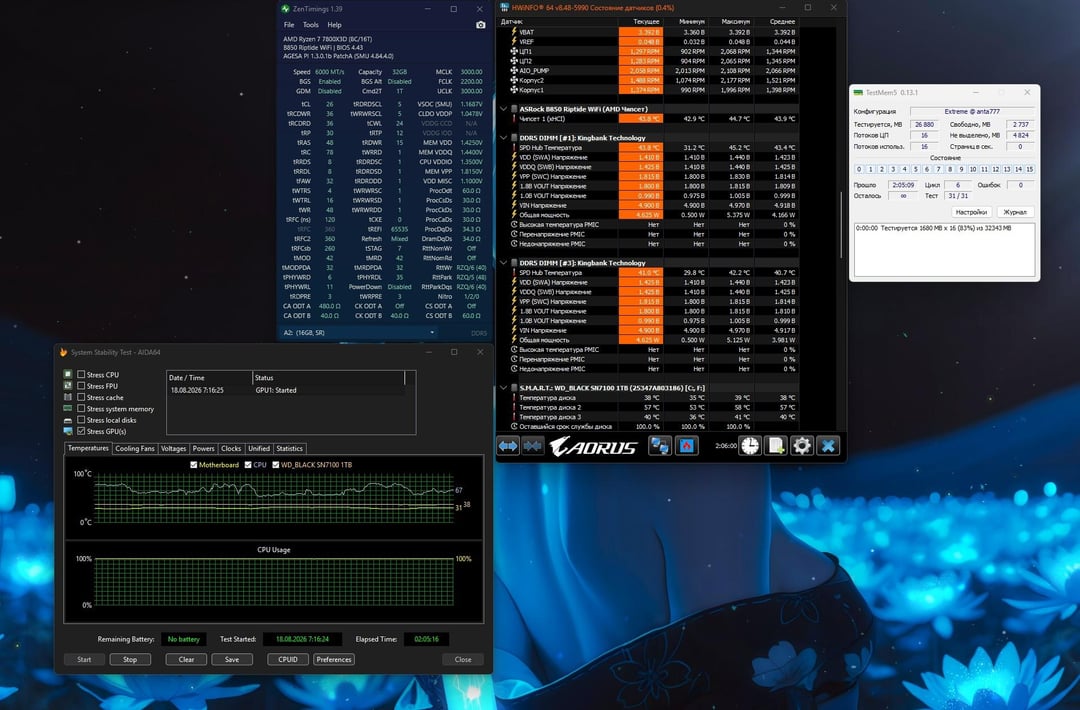Click TestMem5 Настройки button
Screen dimensions: 1080x710
pyautogui.click(x=971, y=212)
